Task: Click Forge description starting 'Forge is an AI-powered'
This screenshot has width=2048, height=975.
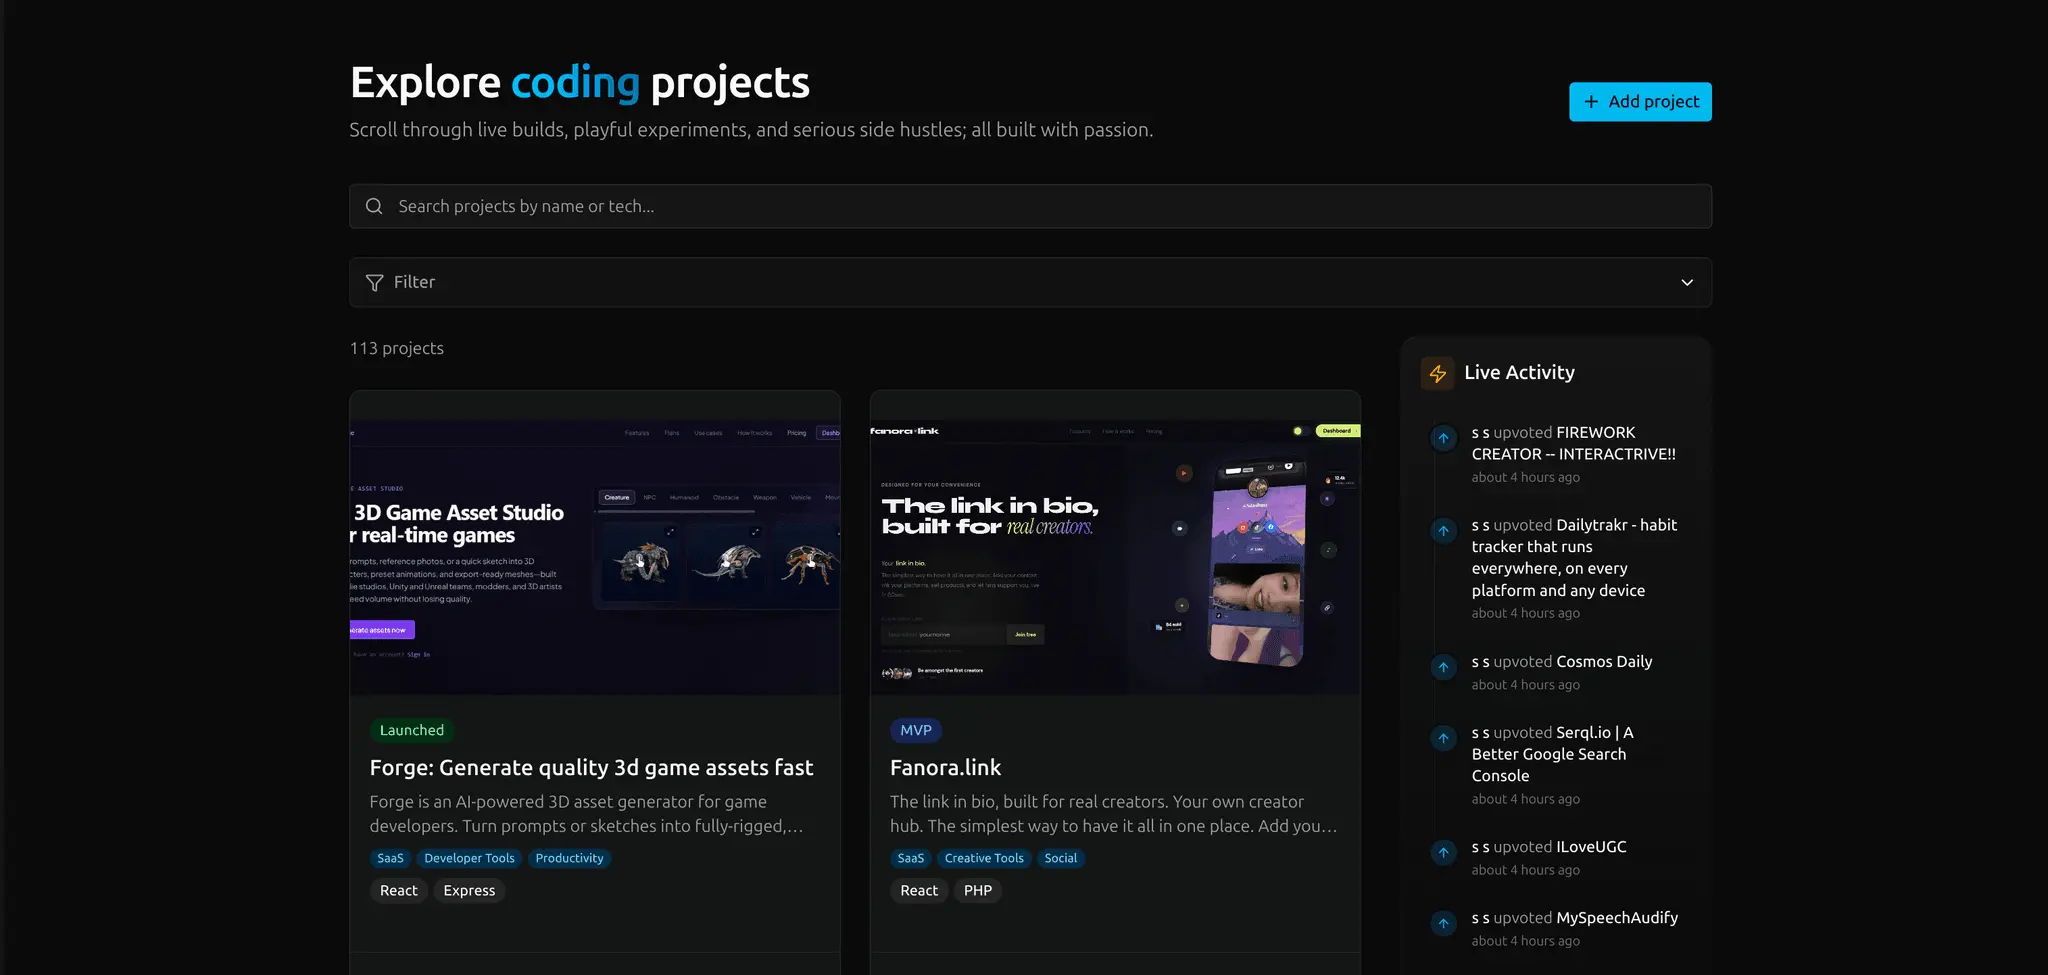Action: [586, 814]
